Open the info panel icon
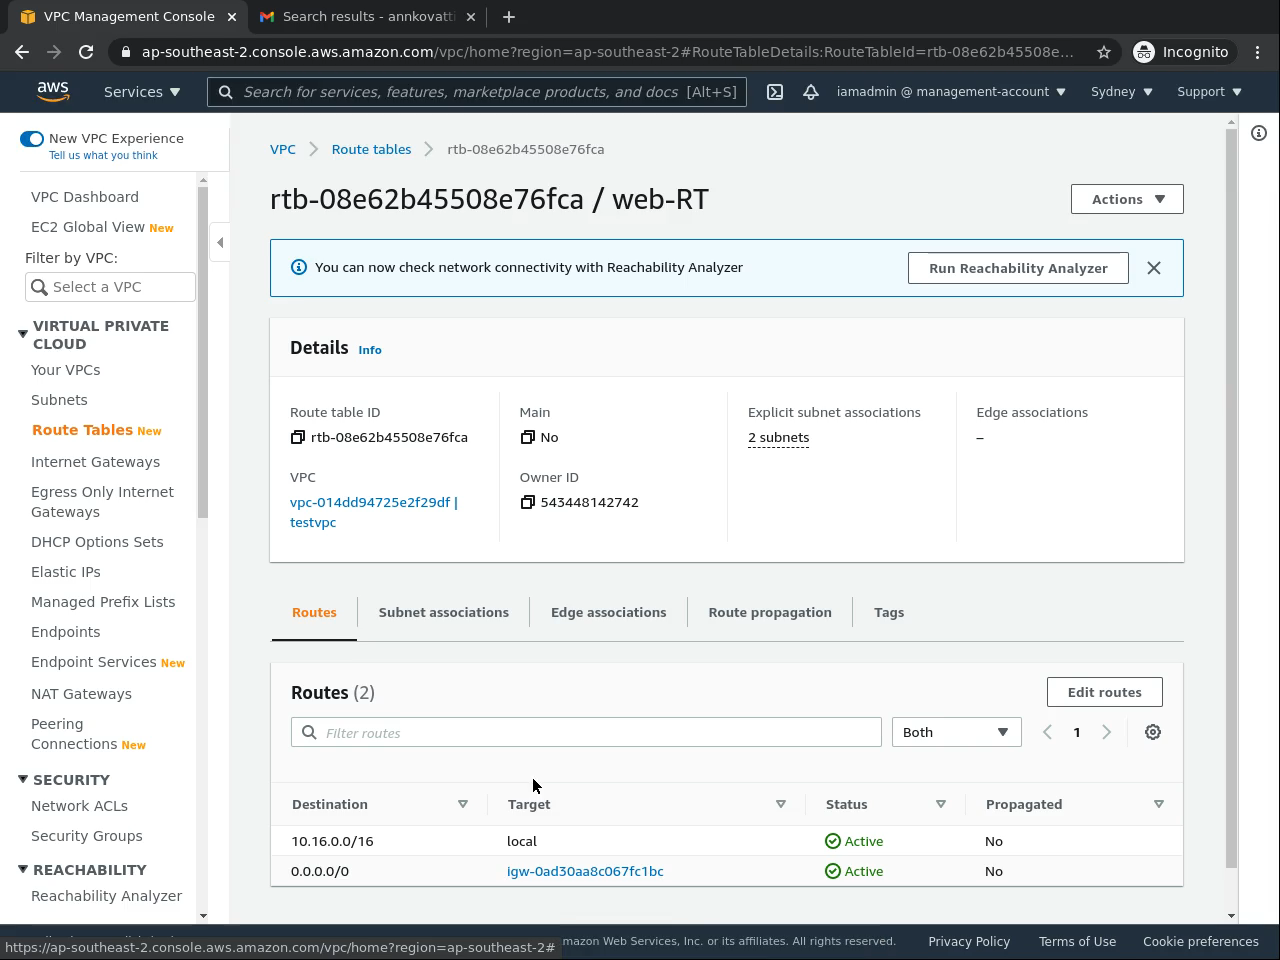This screenshot has height=960, width=1280. [x=1259, y=133]
